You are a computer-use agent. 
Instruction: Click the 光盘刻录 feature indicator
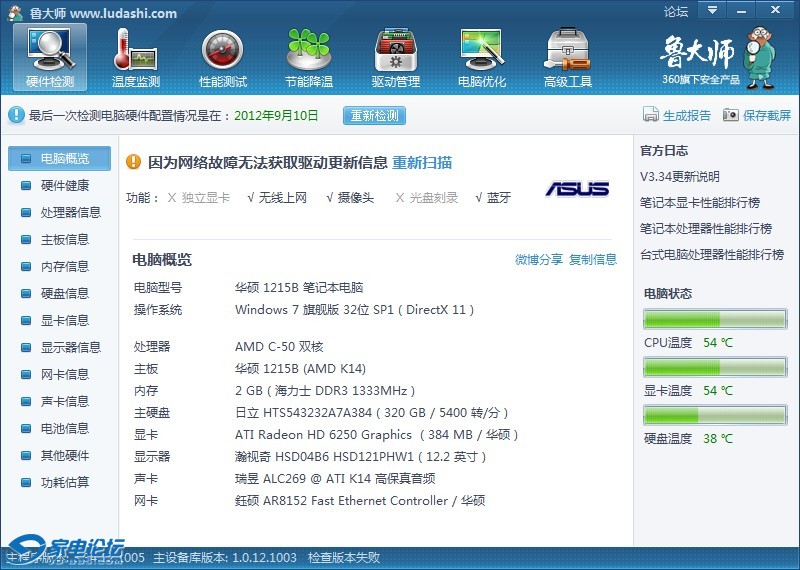coord(427,198)
